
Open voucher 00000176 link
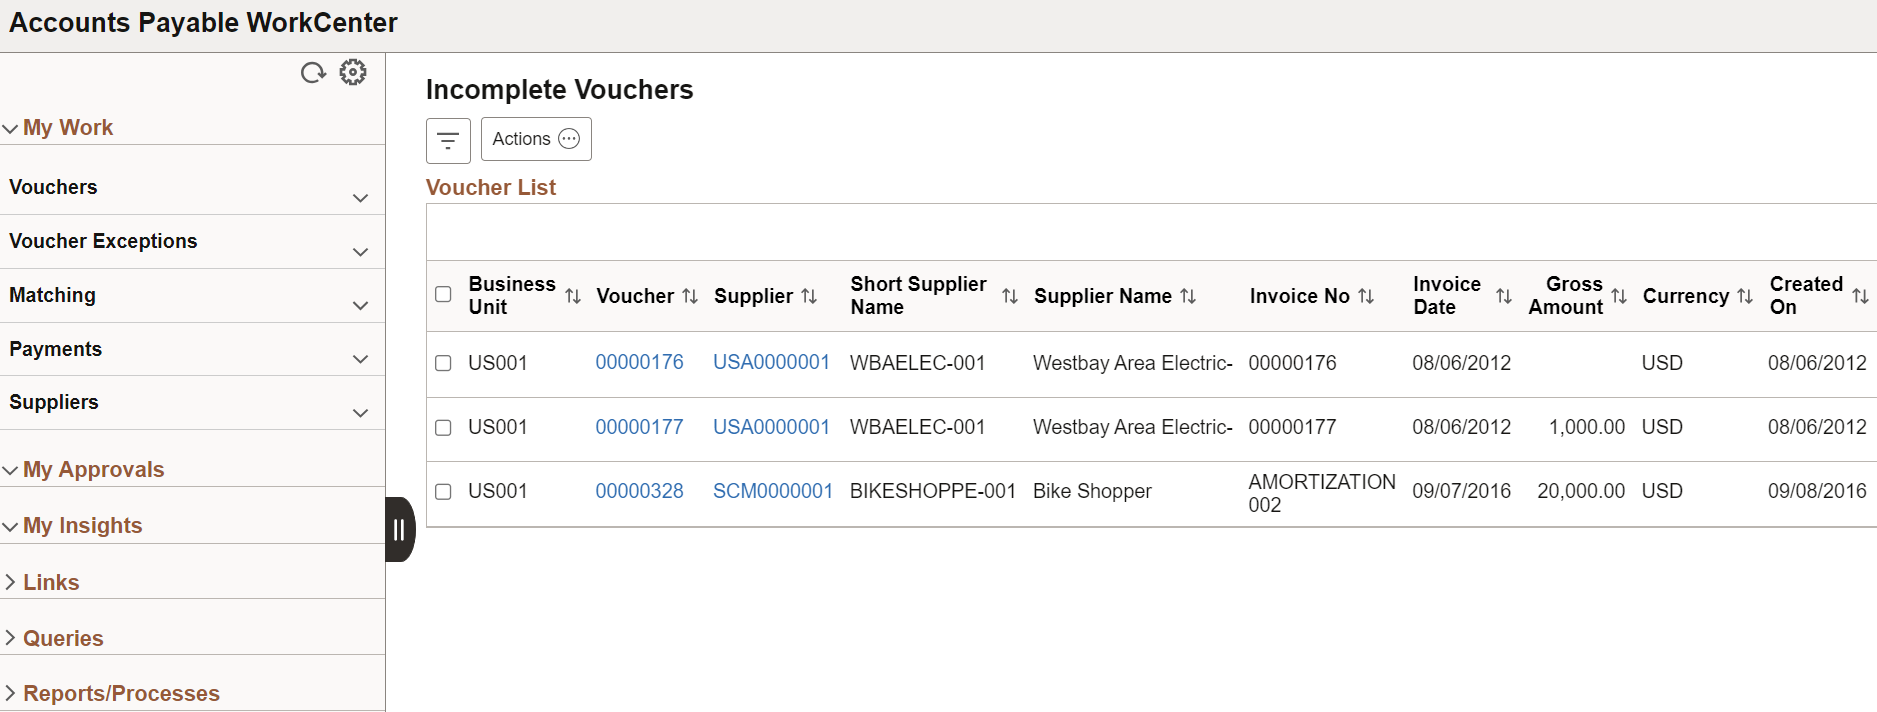click(x=639, y=363)
